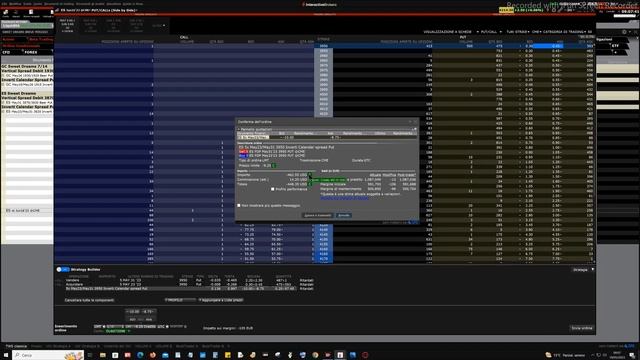Click the green icon beside 'Importo' value
640x360 pixels.
coord(310,175)
